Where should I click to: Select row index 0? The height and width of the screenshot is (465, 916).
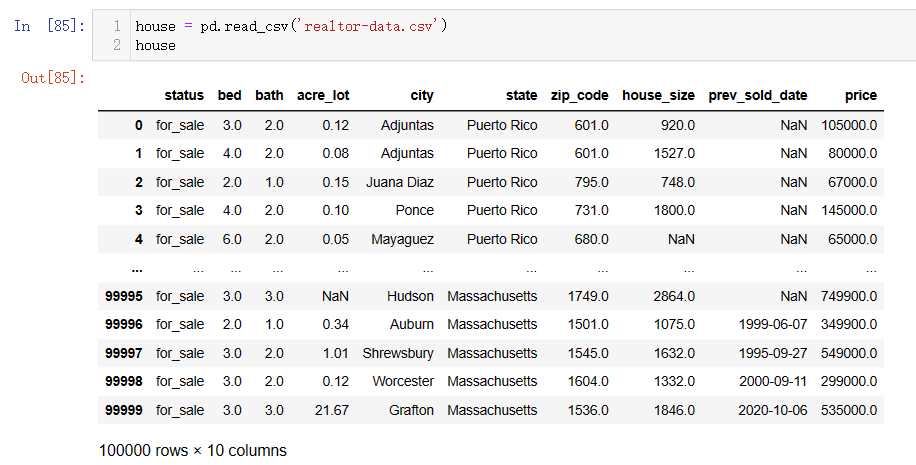pyautogui.click(x=138, y=125)
